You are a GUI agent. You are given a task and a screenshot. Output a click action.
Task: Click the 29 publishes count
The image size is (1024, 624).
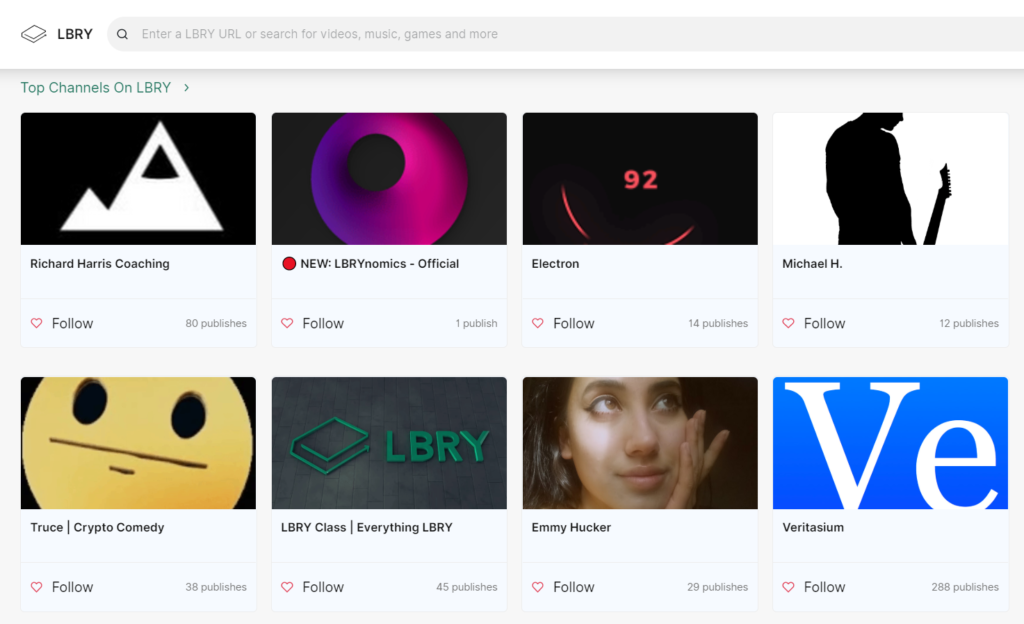click(x=718, y=587)
